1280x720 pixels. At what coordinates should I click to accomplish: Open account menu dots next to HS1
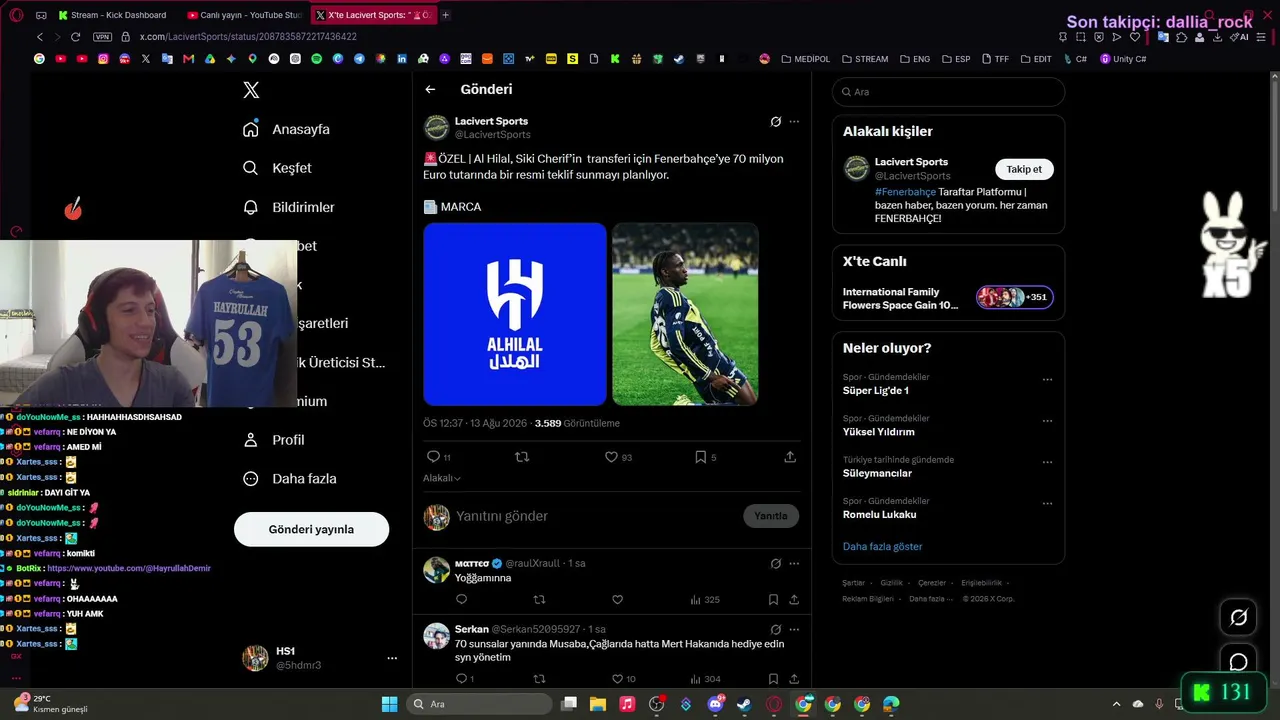coord(392,658)
